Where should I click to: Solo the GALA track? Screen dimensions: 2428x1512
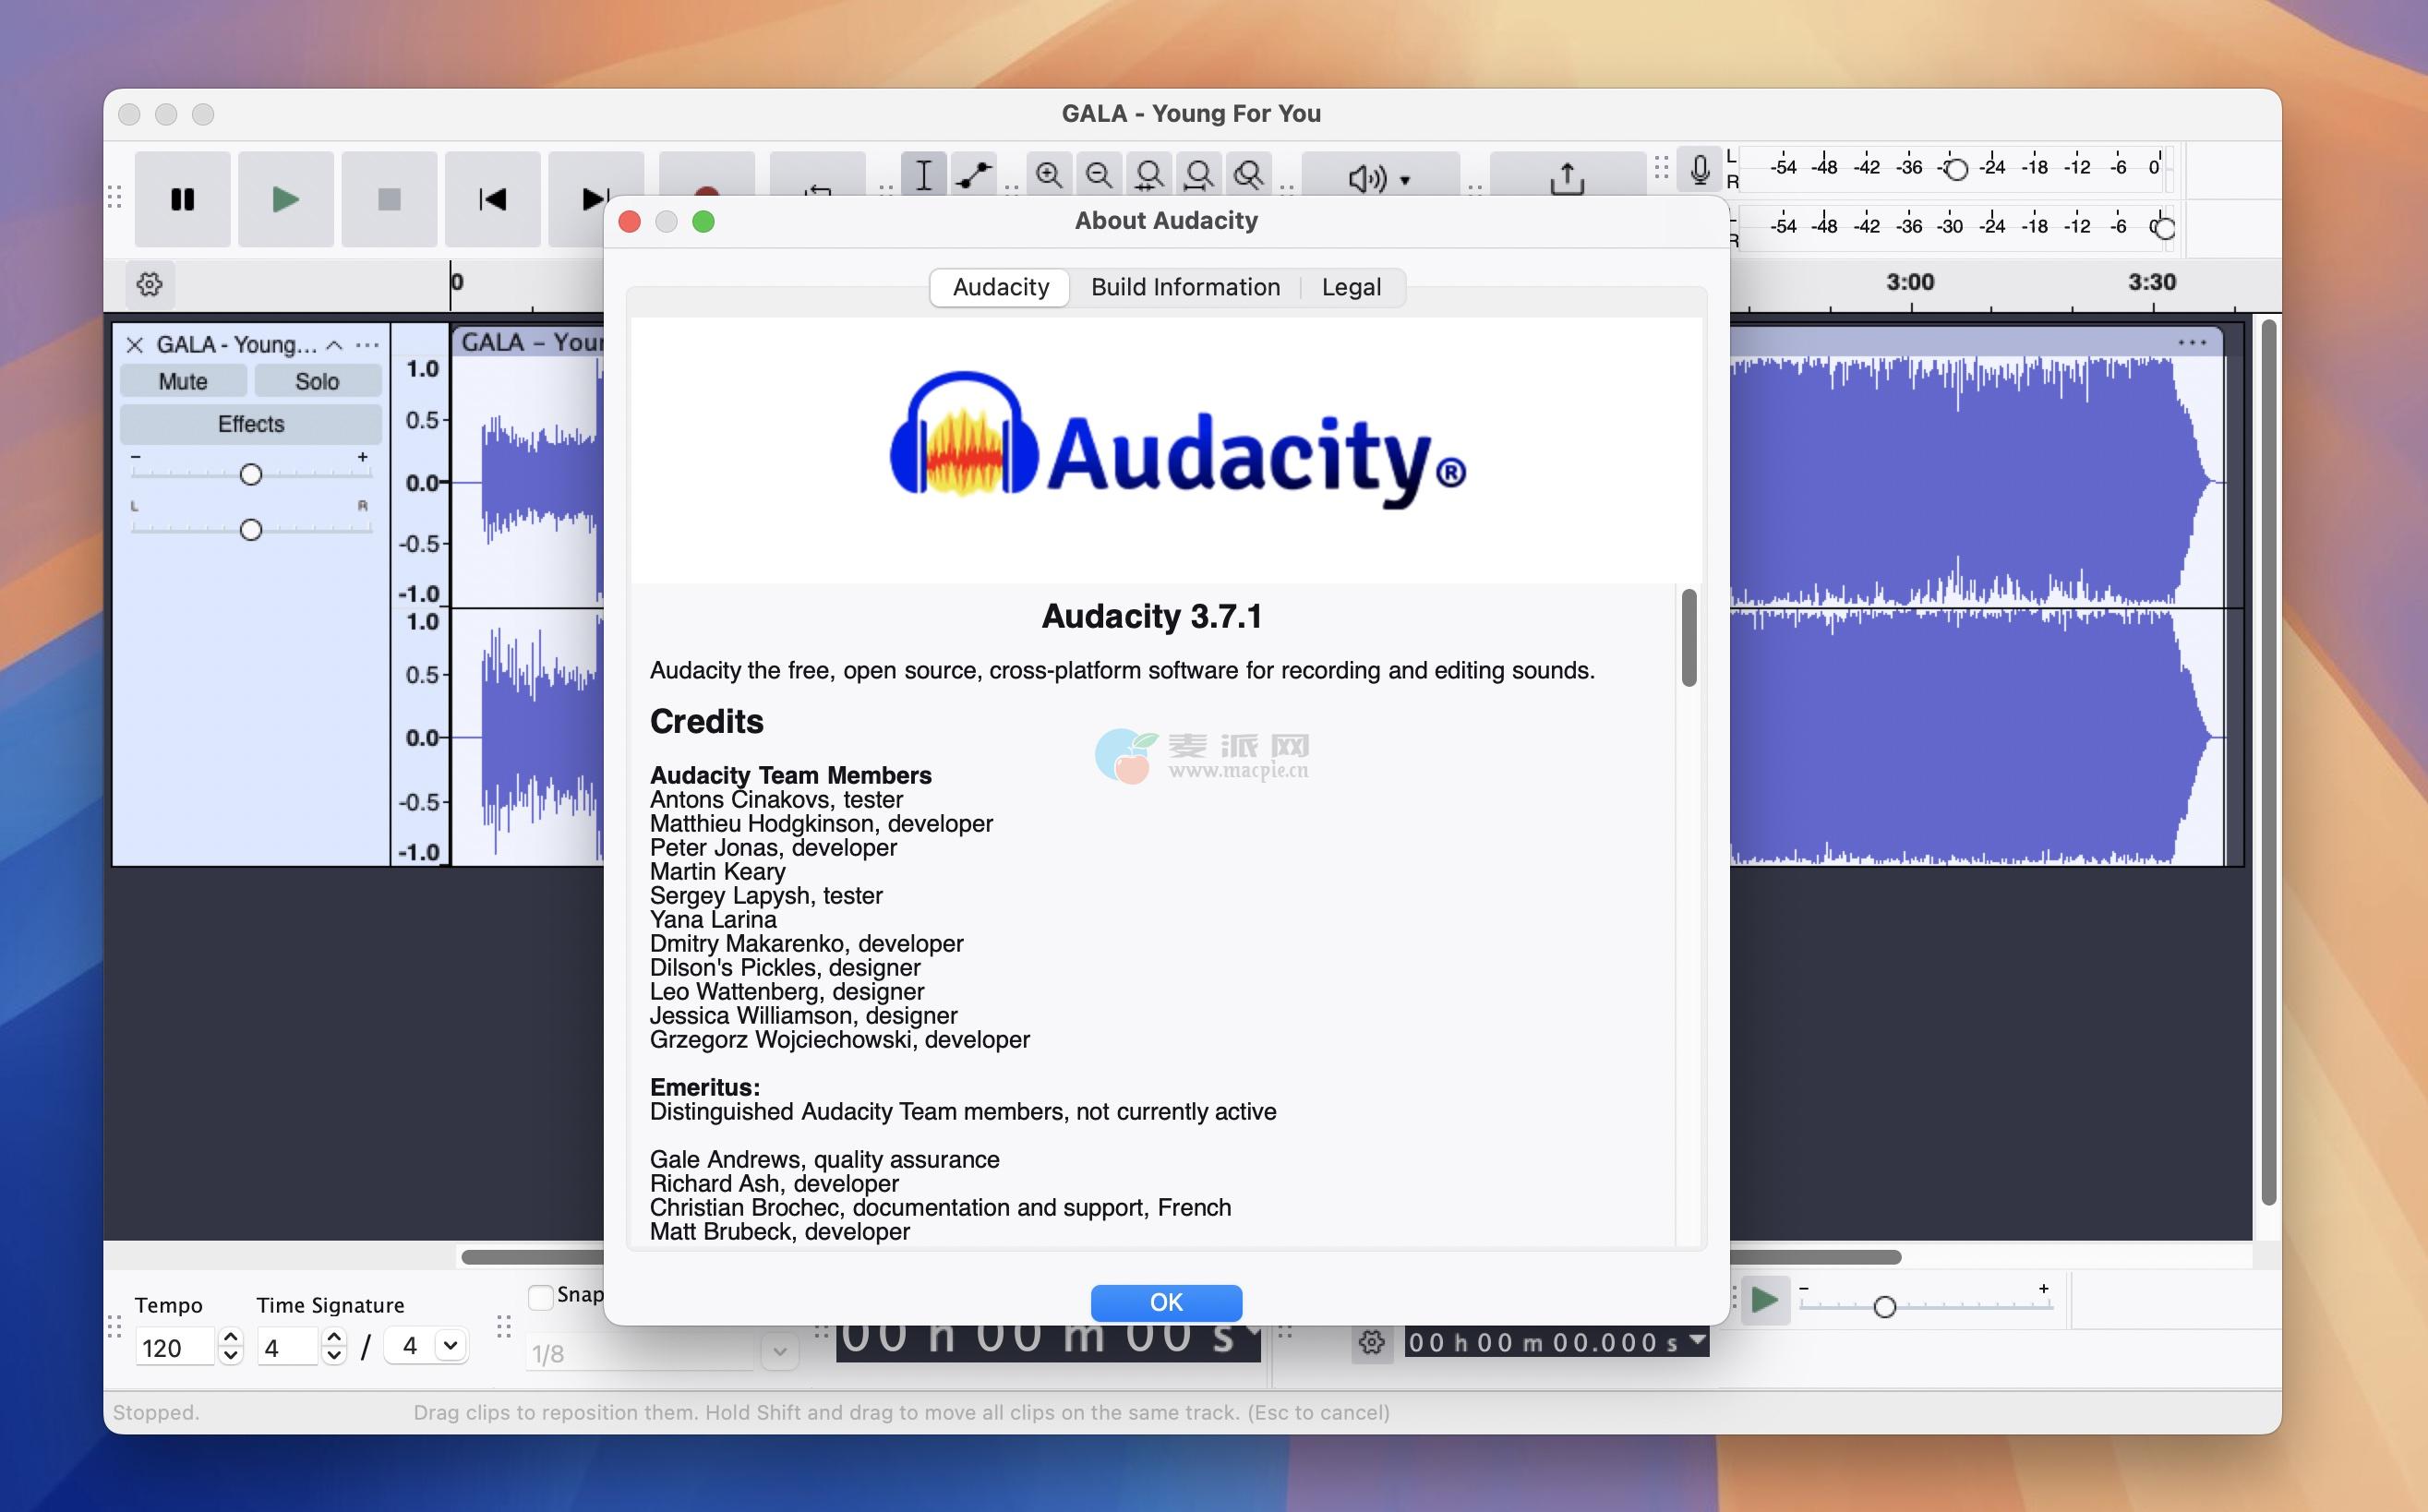[317, 381]
